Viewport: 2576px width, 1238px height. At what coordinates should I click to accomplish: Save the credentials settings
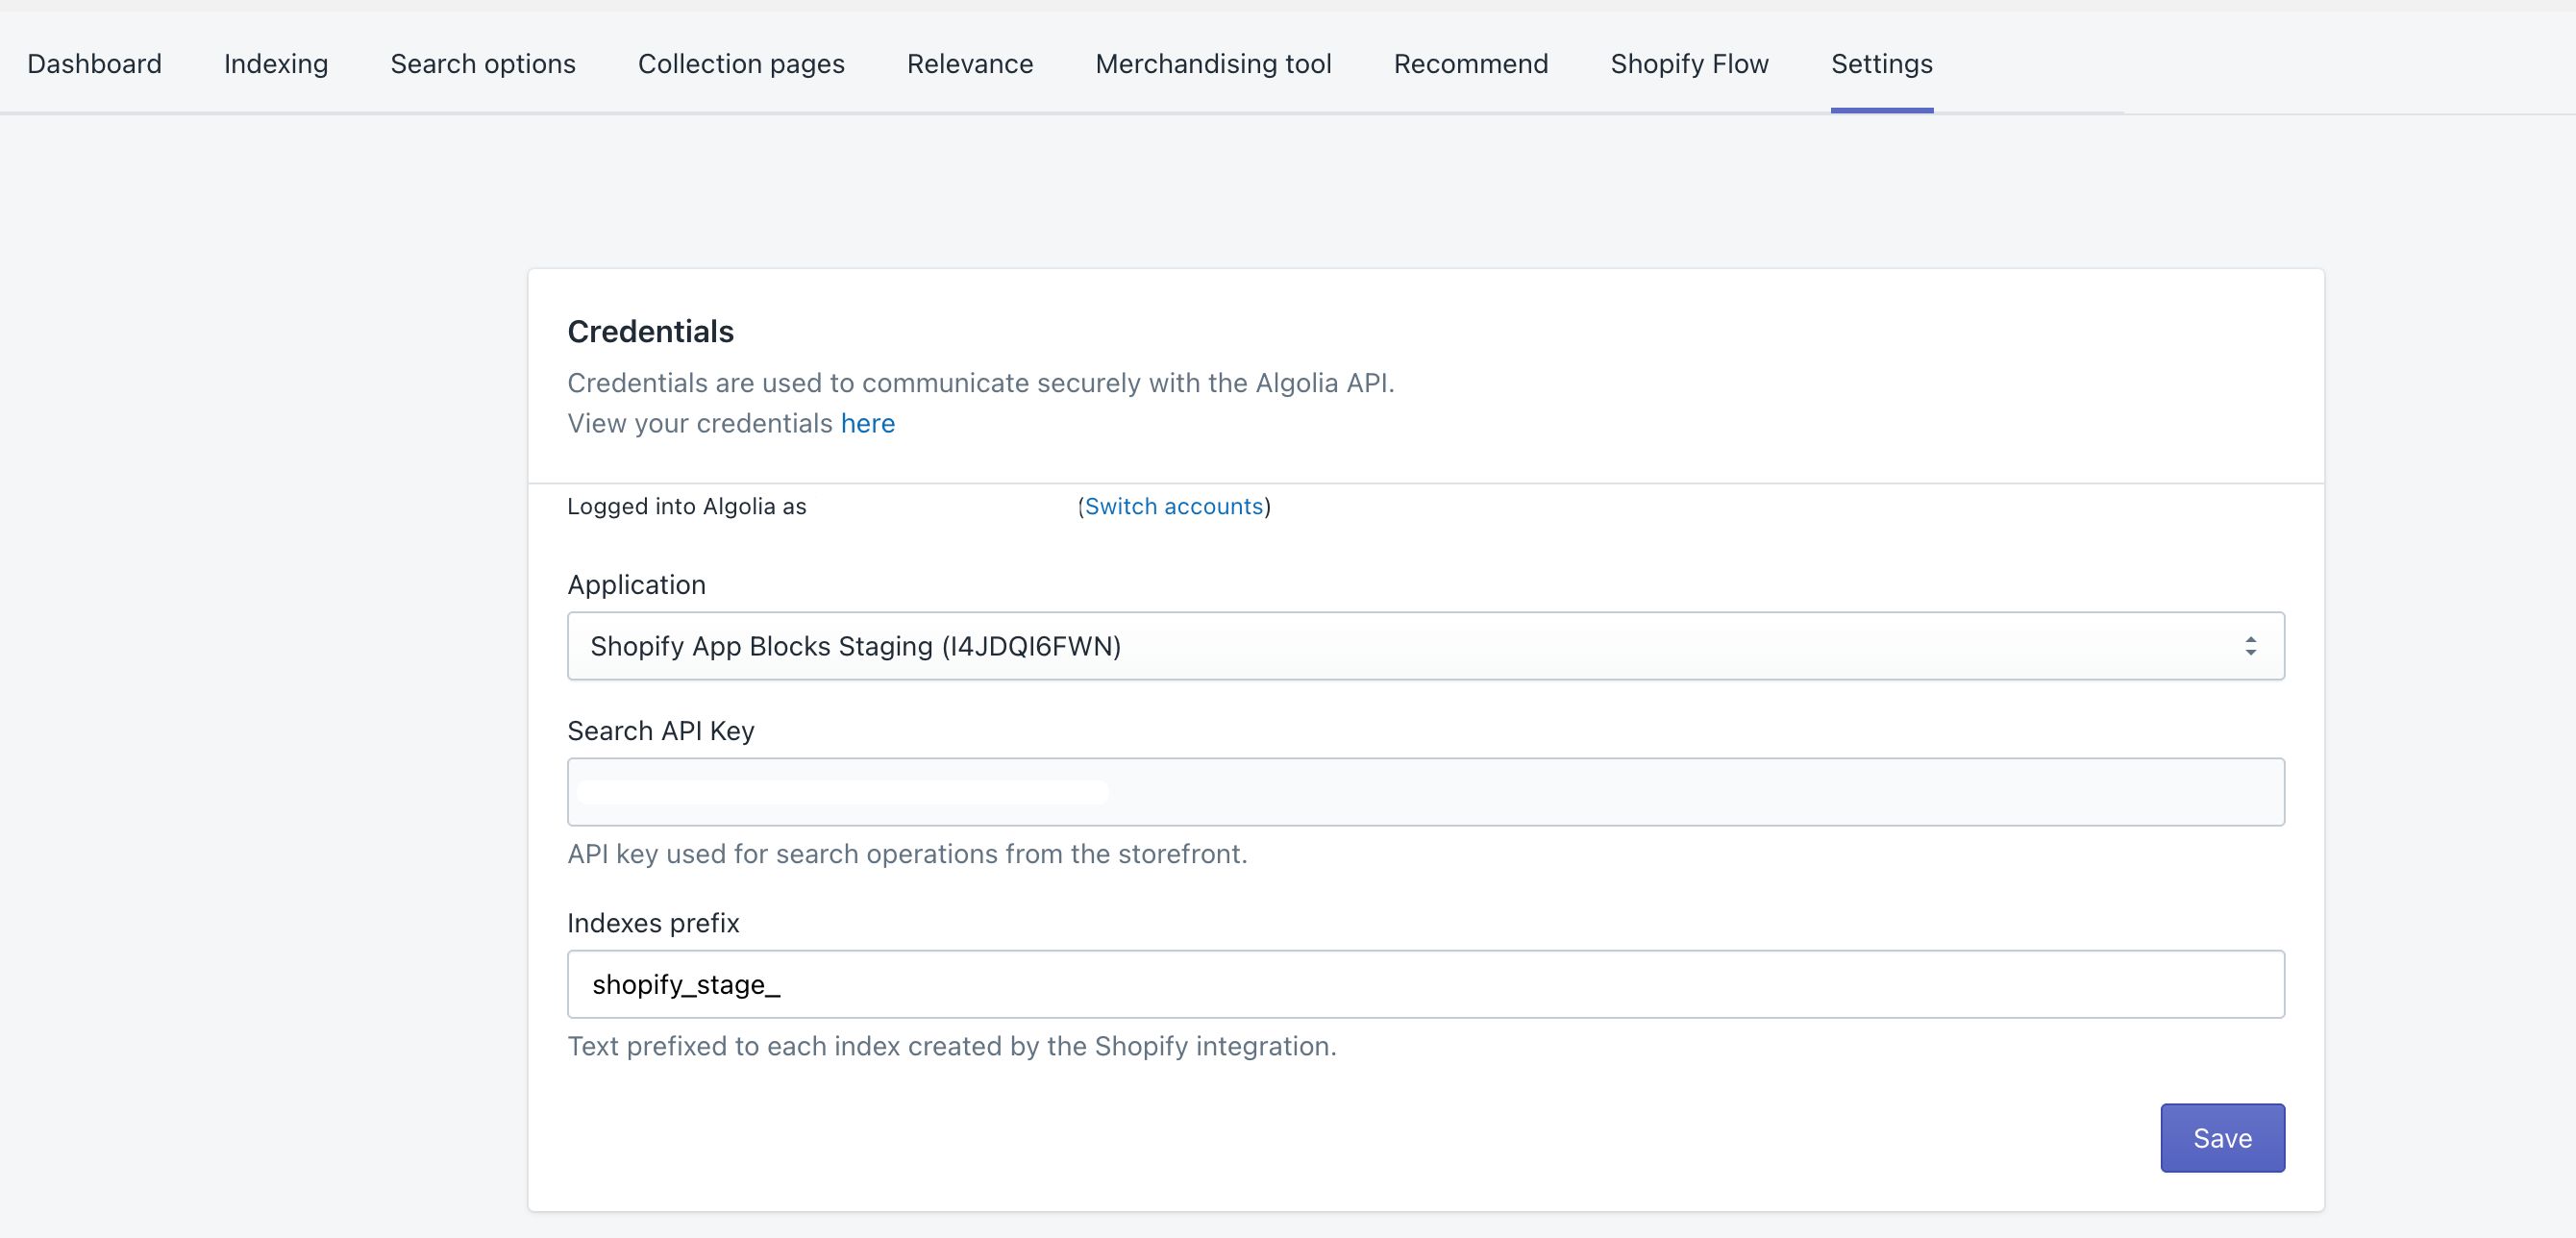point(2222,1137)
